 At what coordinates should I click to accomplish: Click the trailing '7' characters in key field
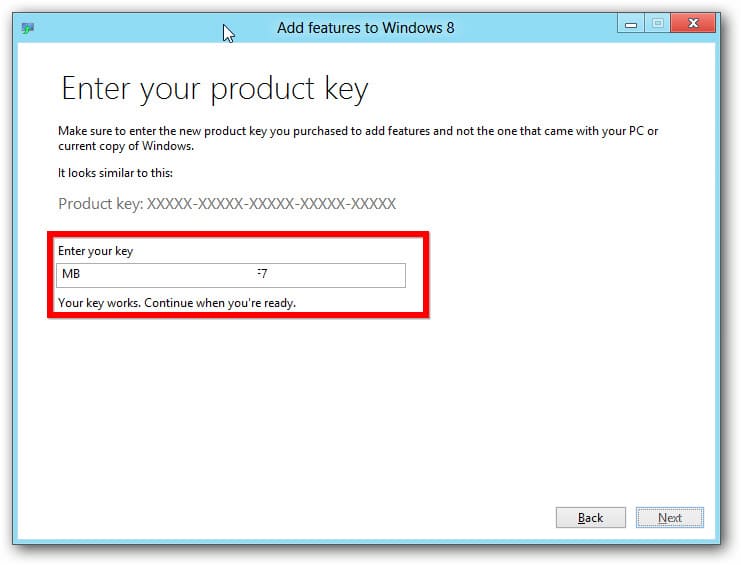point(264,275)
